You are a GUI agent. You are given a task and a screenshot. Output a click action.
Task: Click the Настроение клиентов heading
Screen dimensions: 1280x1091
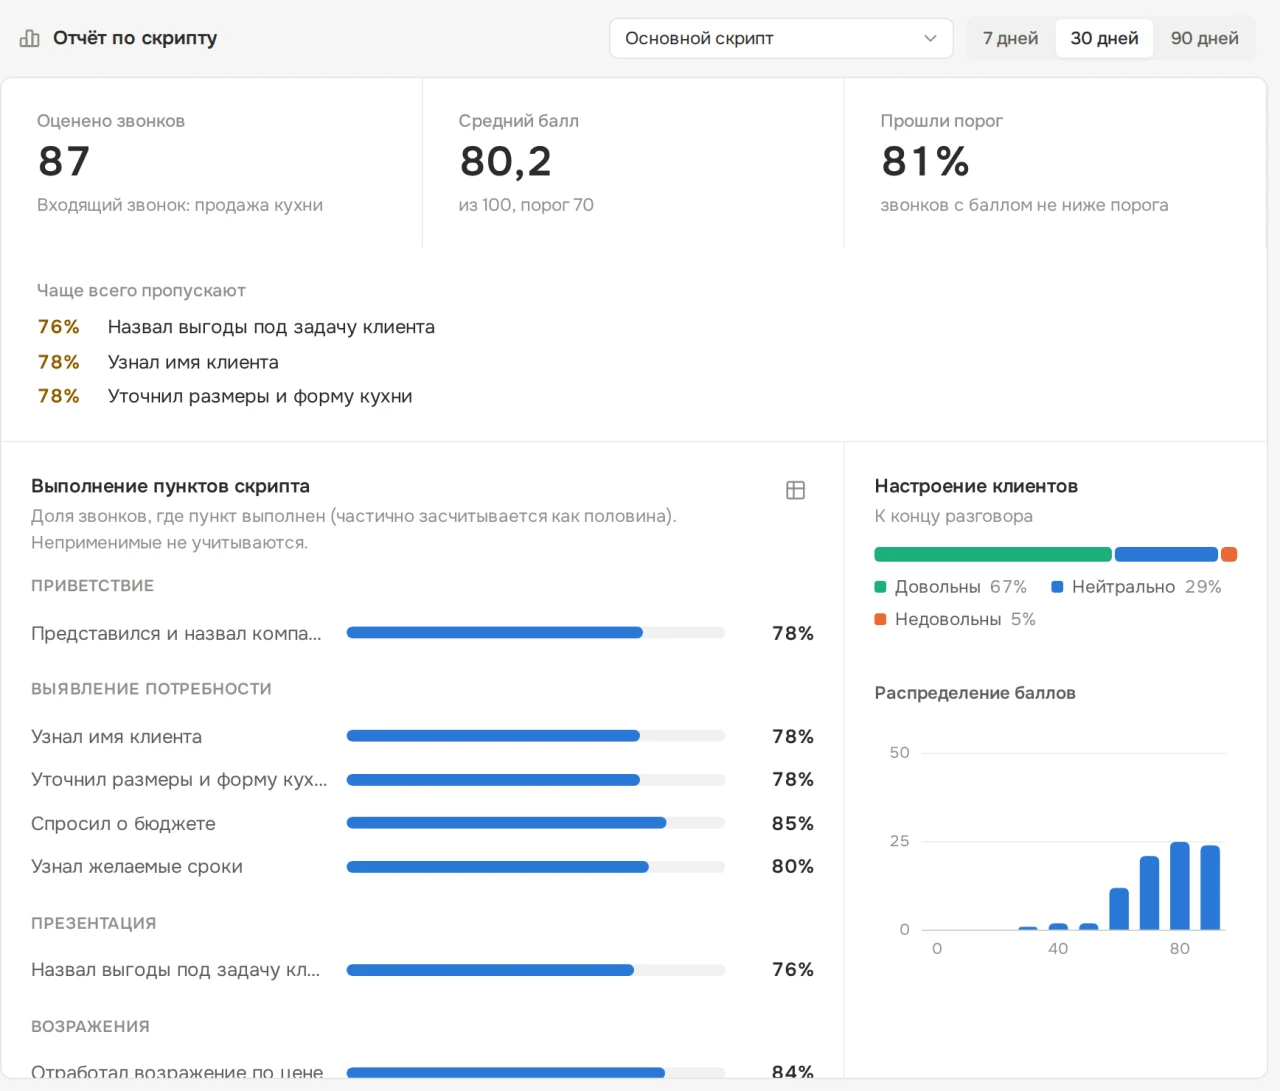pyautogui.click(x=976, y=486)
